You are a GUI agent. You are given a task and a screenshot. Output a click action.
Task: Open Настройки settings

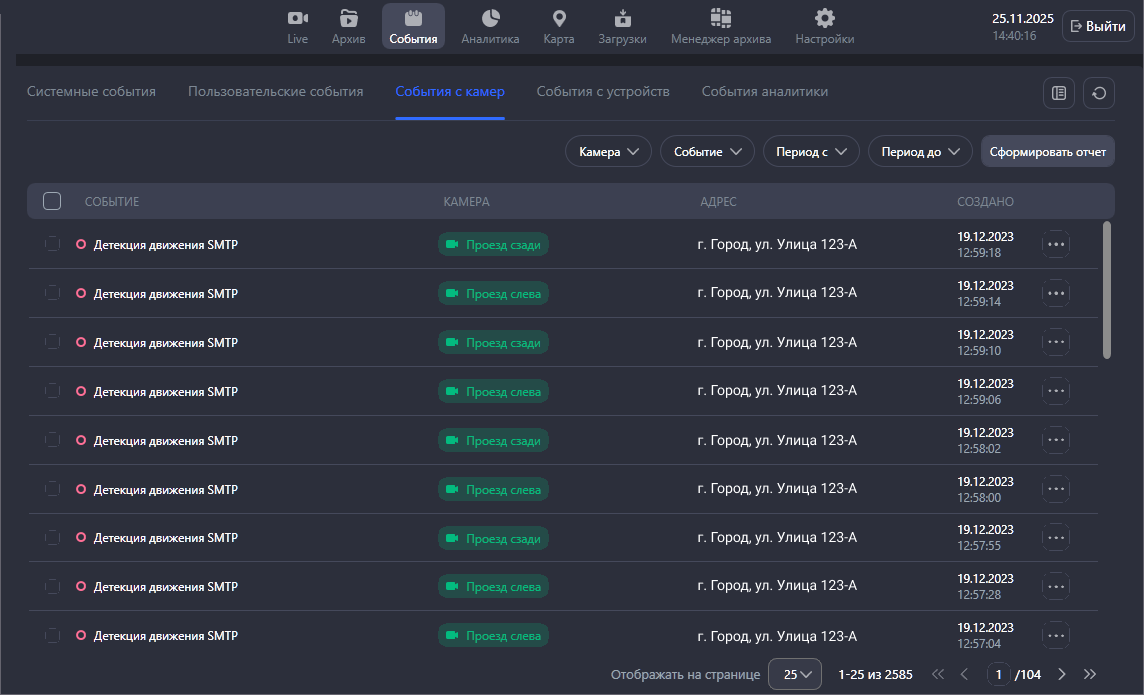824,26
